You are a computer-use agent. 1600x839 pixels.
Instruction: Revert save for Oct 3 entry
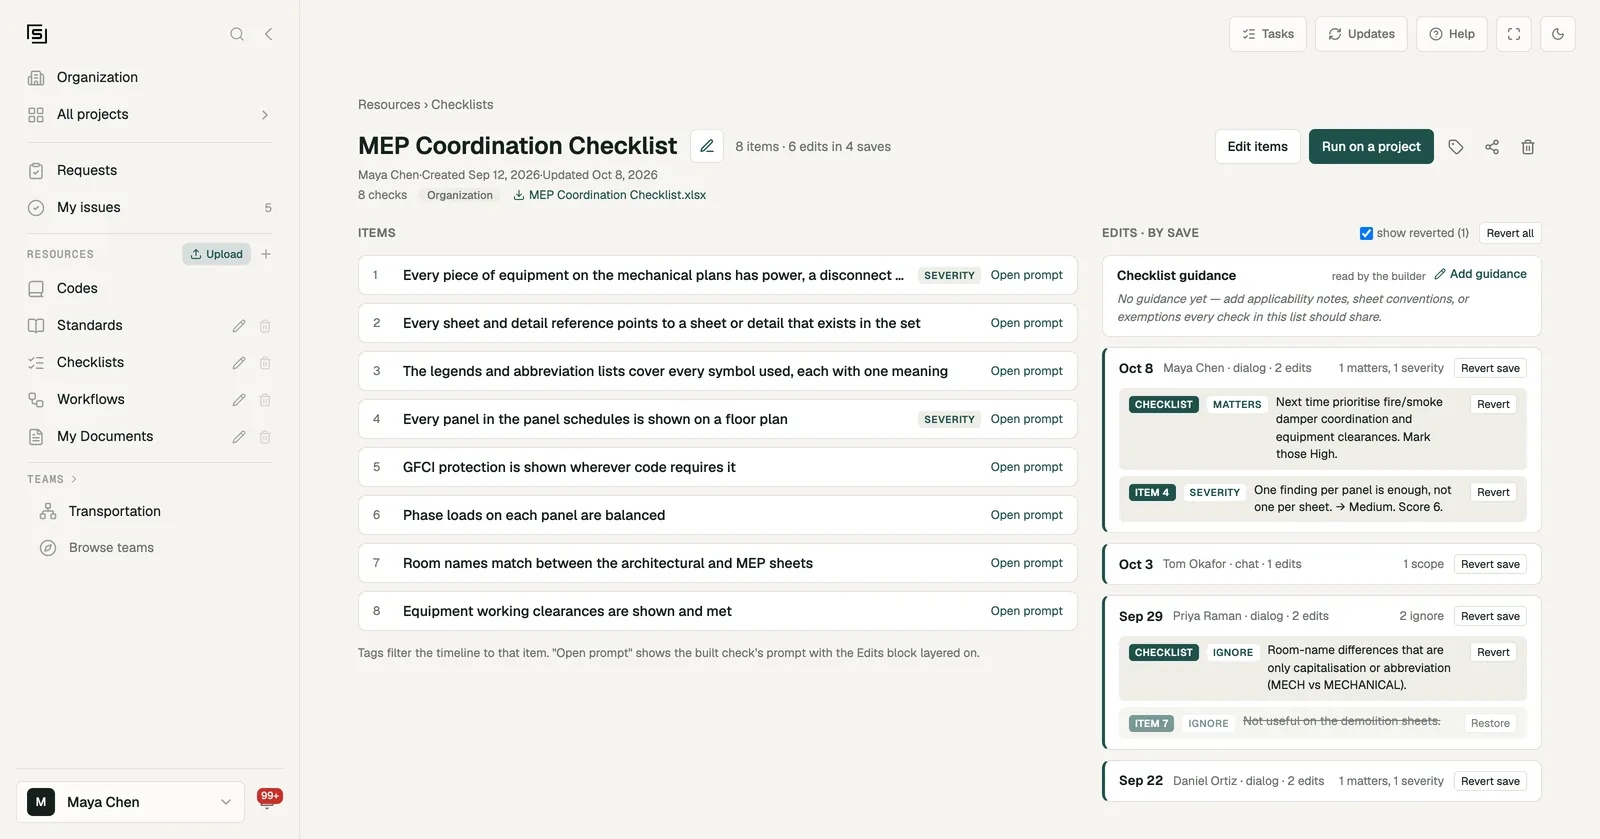pos(1490,564)
